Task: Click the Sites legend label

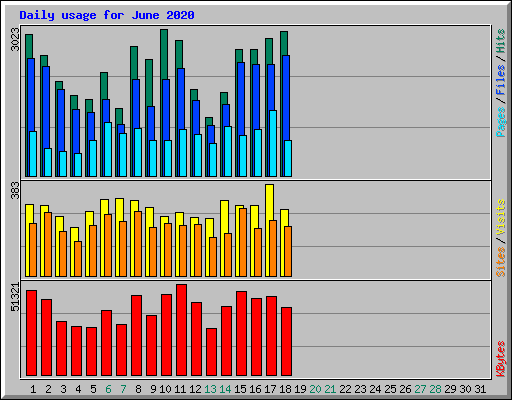Action: click(x=501, y=262)
